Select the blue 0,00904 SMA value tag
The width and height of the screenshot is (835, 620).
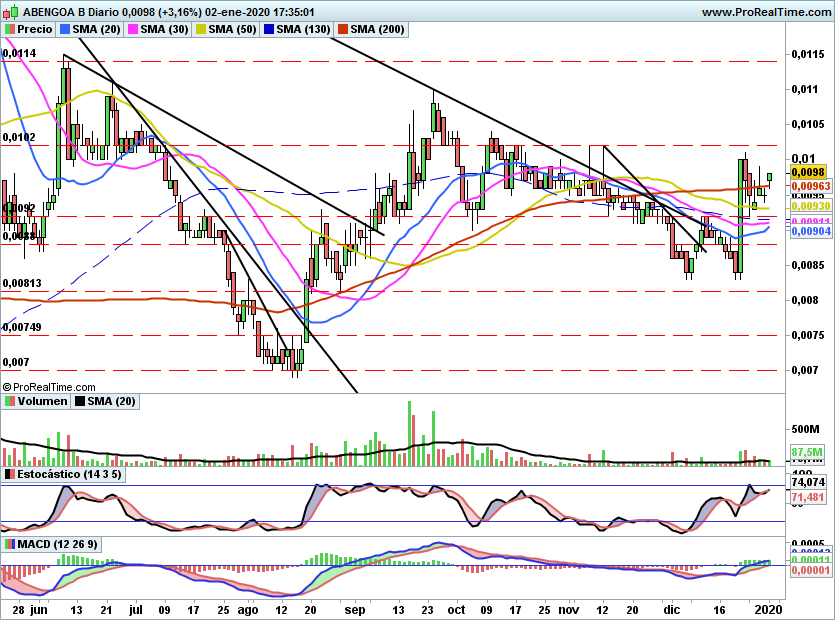(x=811, y=231)
